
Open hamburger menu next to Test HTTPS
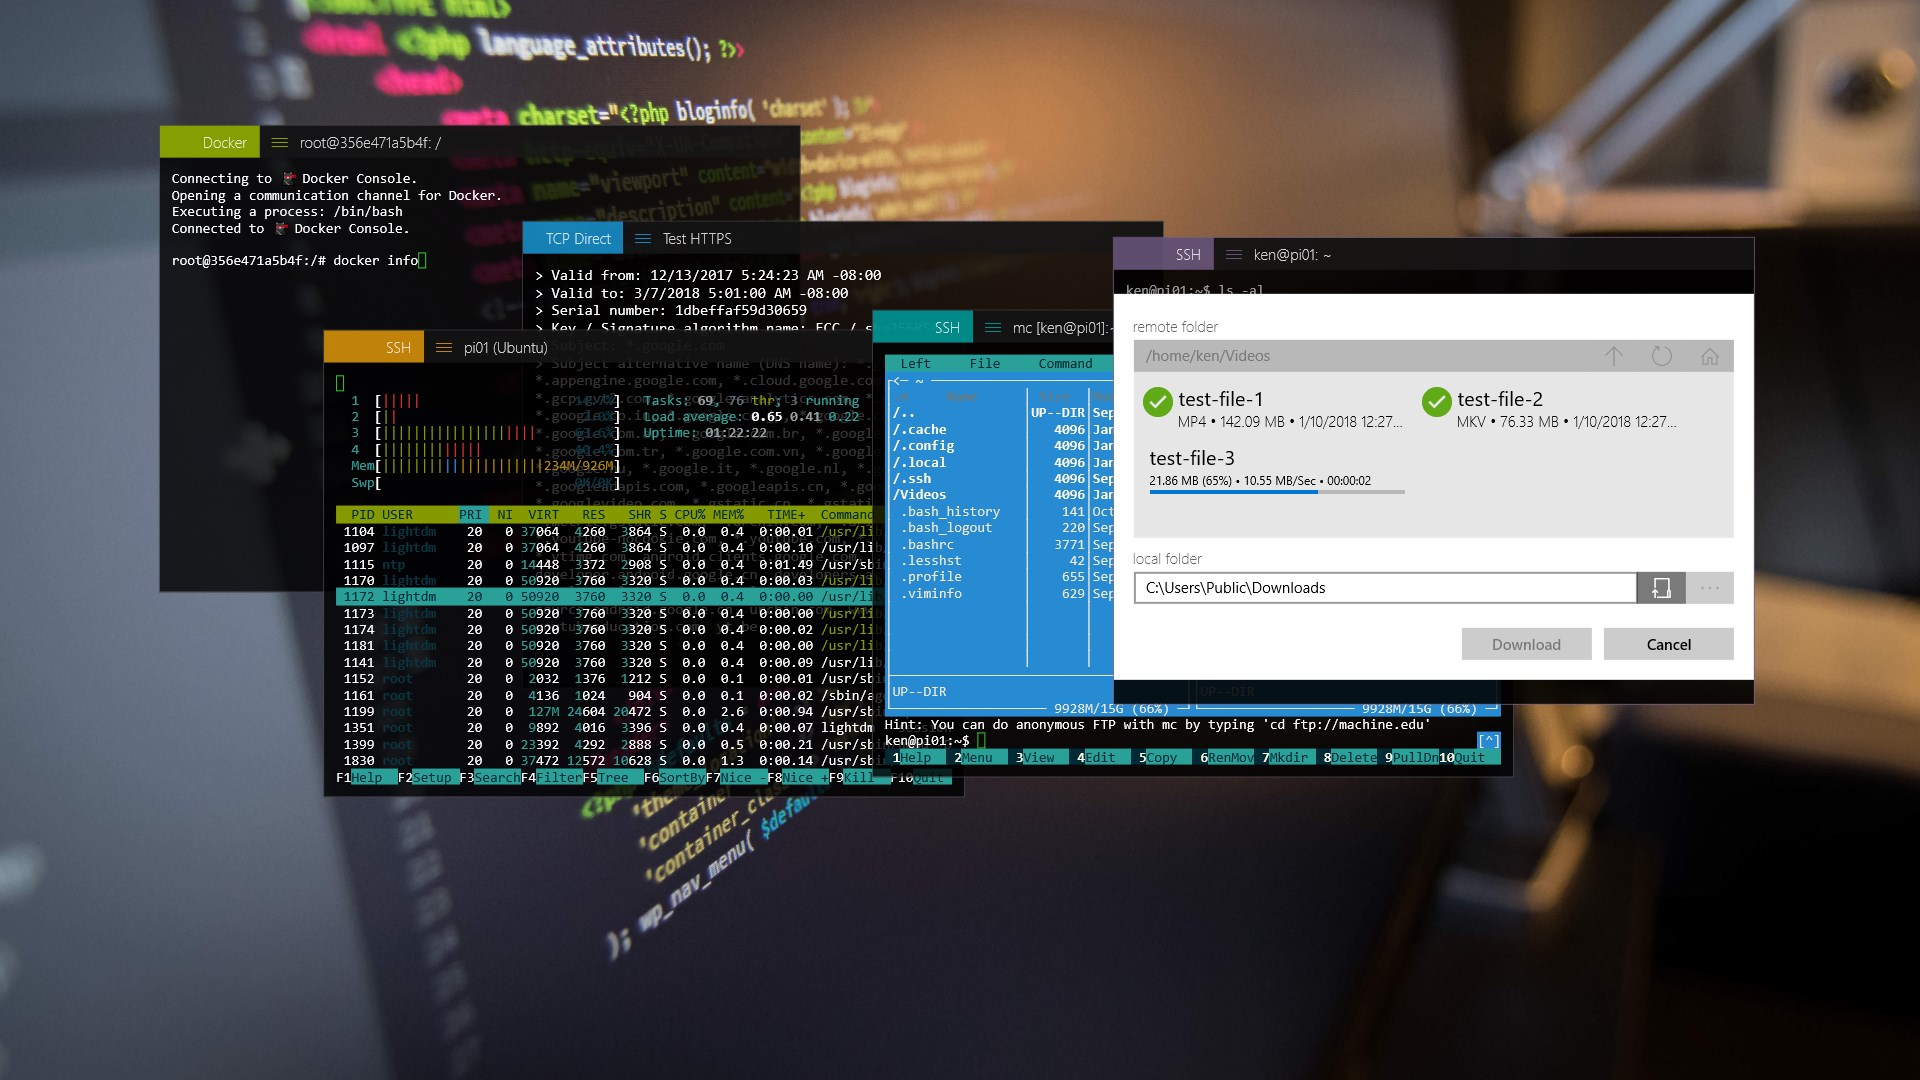click(643, 239)
